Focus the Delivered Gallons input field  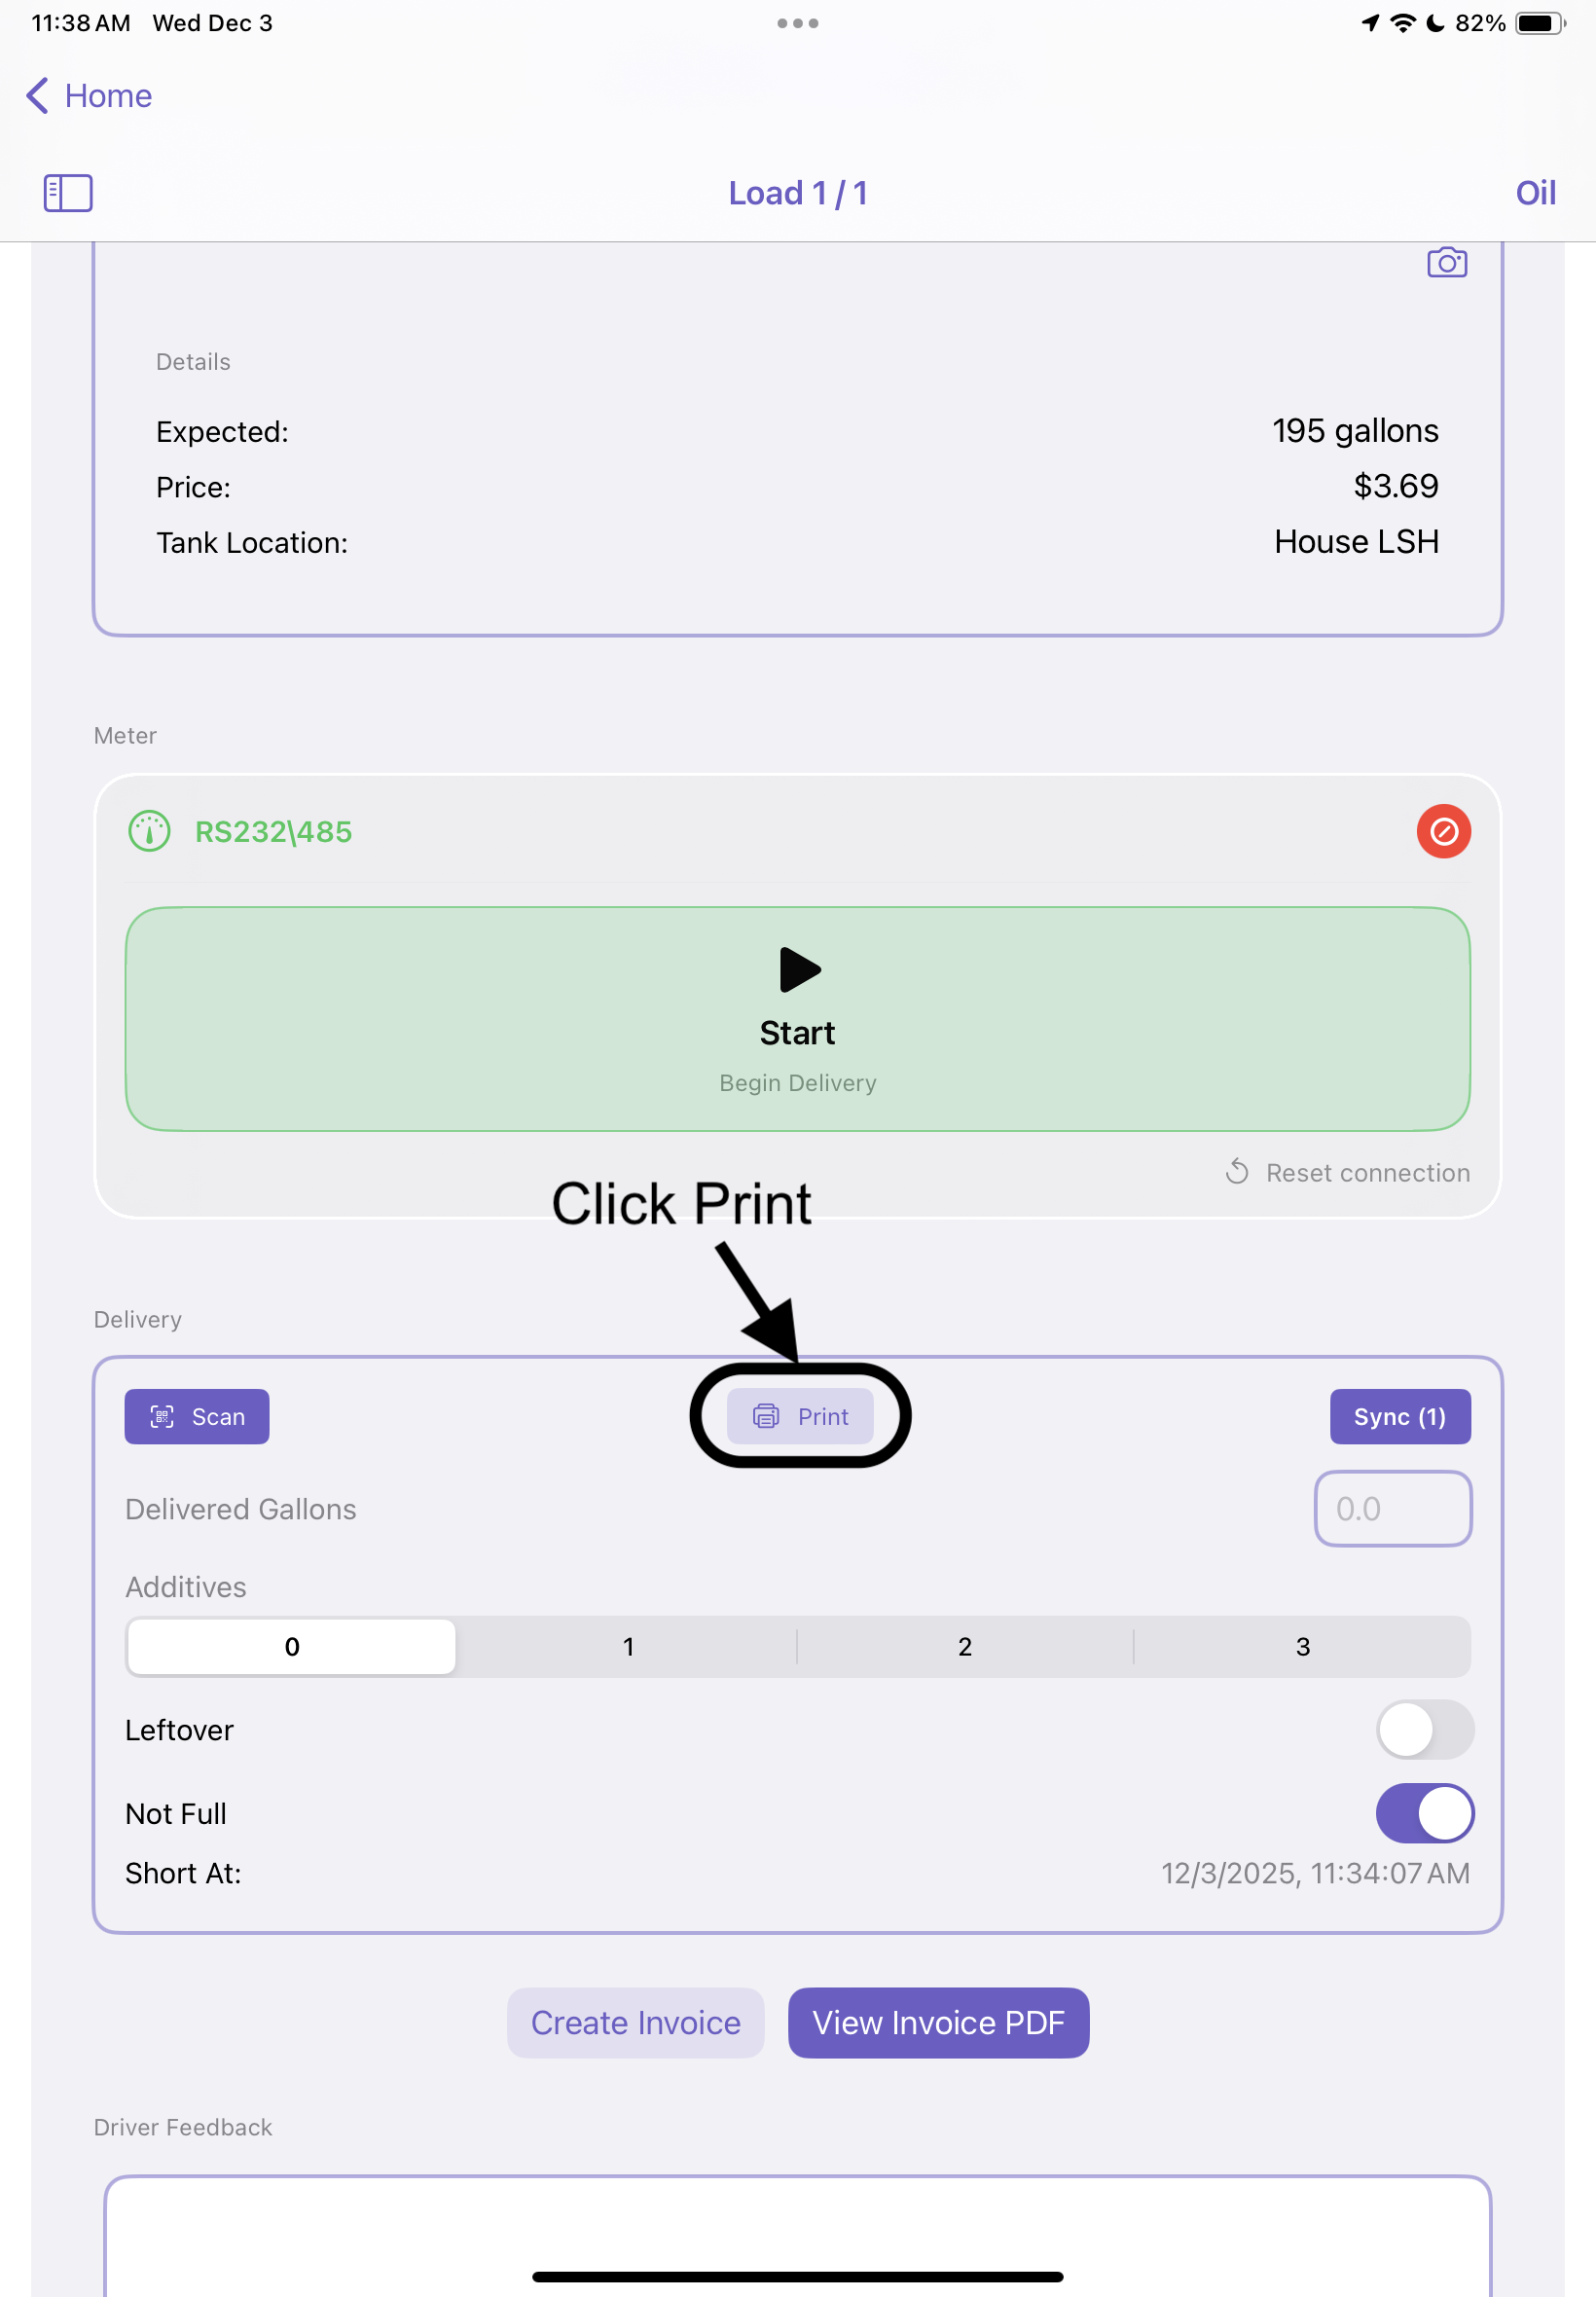(x=1392, y=1508)
